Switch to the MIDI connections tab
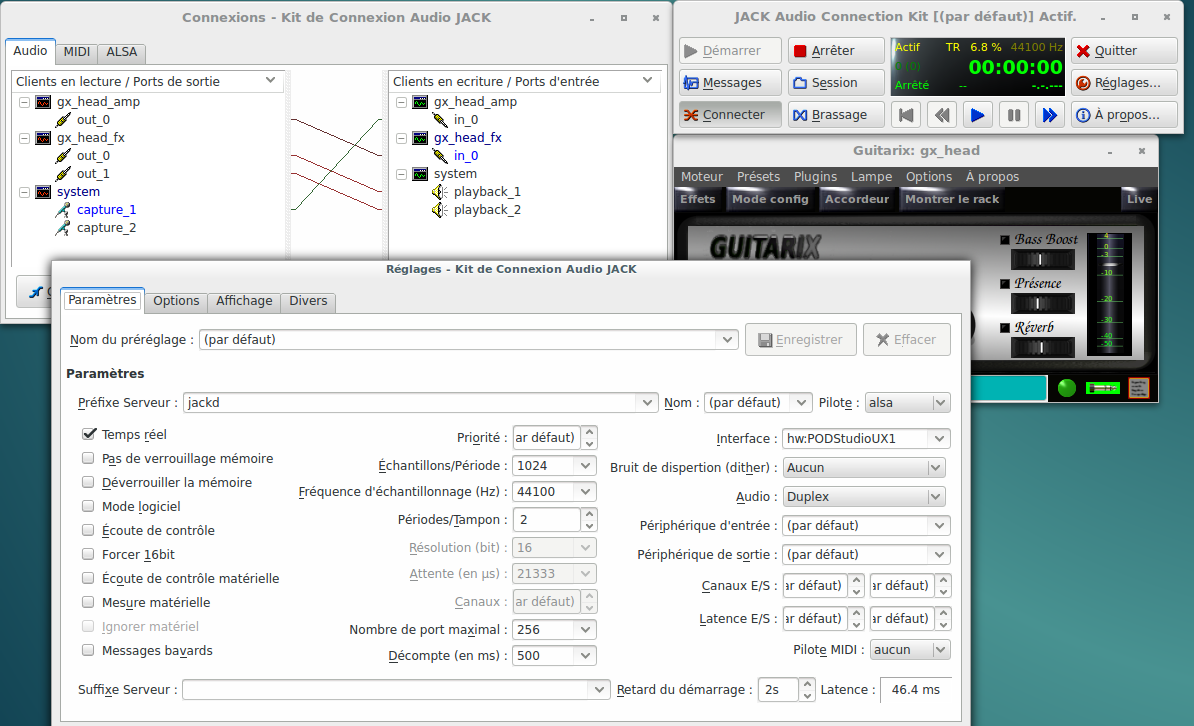Image resolution: width=1194 pixels, height=726 pixels. tap(76, 52)
